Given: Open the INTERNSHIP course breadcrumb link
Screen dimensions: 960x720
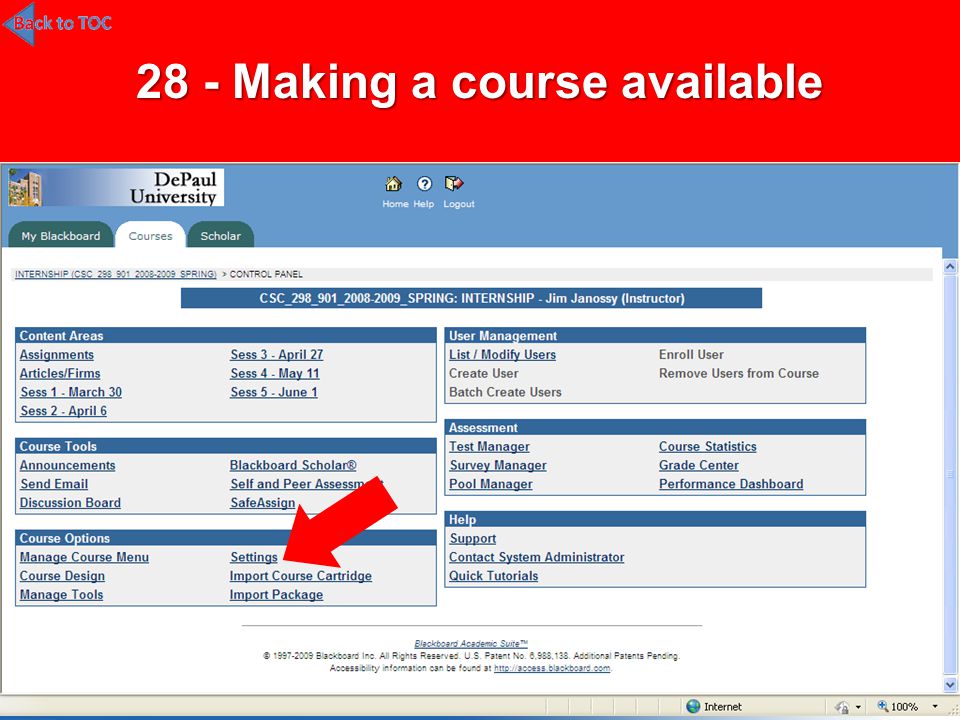Looking at the screenshot, I should [116, 274].
